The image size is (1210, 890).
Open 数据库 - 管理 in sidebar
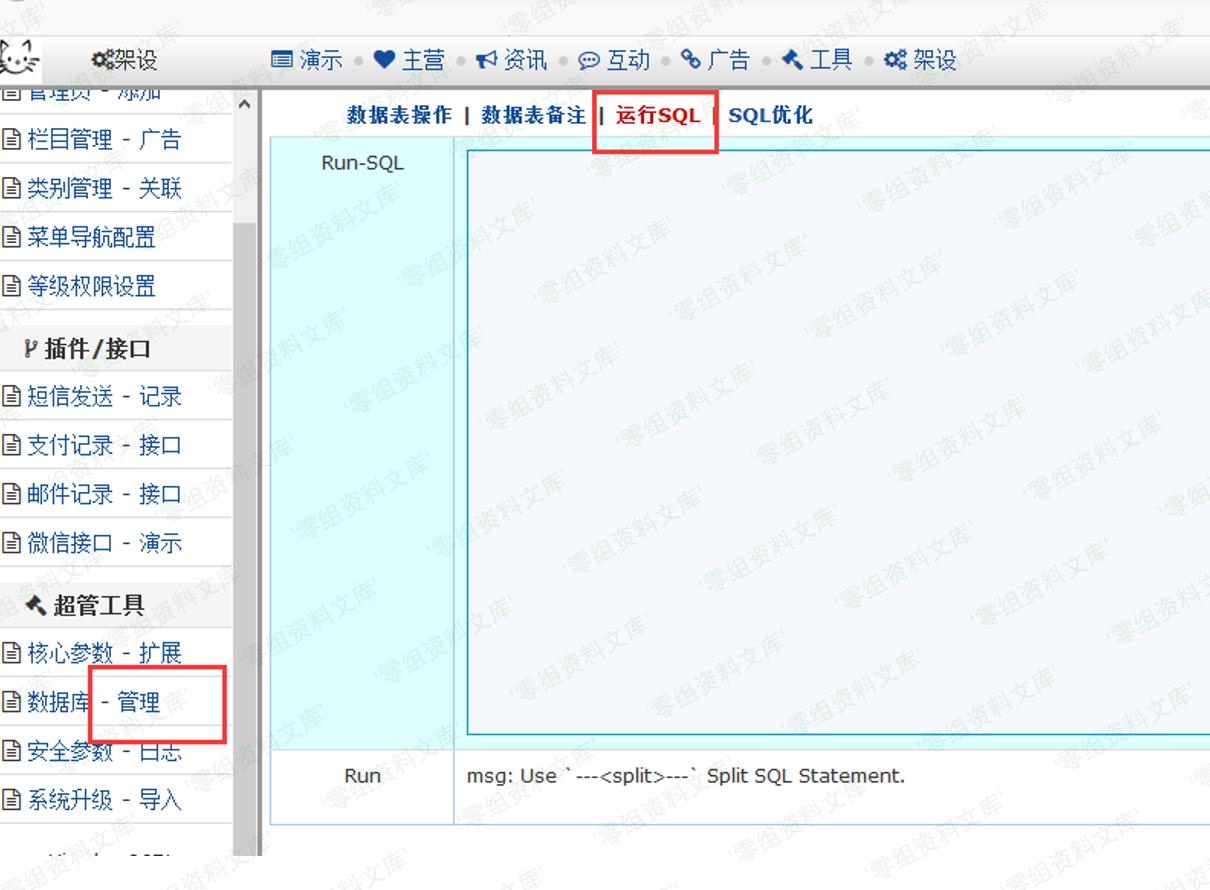coord(93,702)
